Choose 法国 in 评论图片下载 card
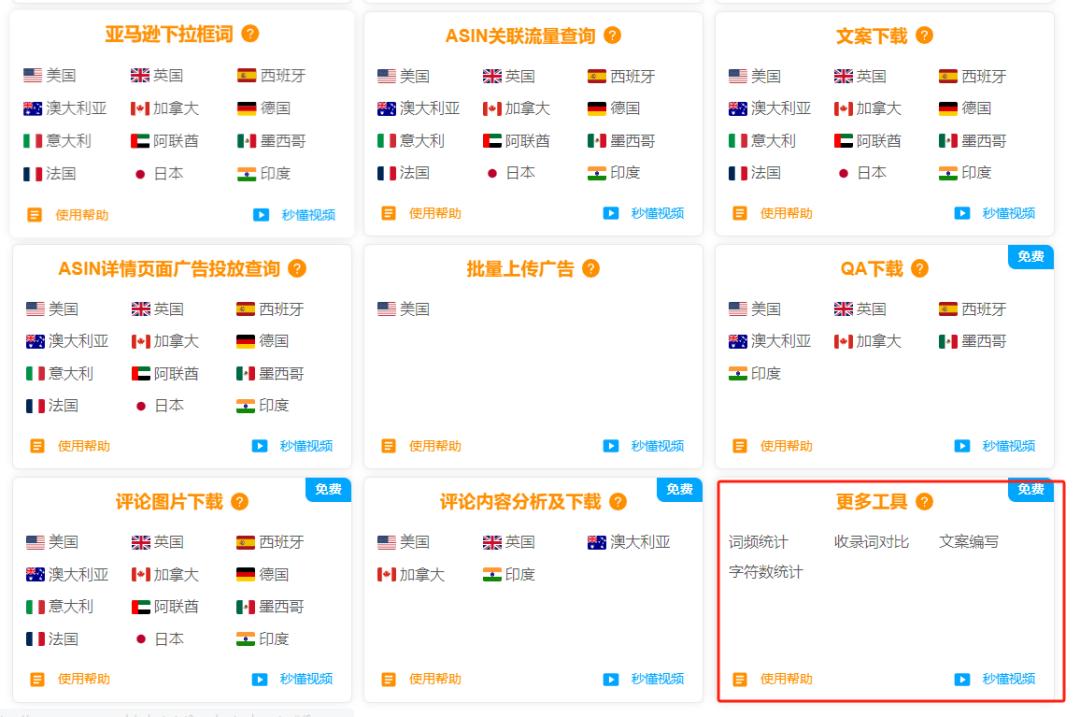This screenshot has height=717, width=1080. click(52, 639)
